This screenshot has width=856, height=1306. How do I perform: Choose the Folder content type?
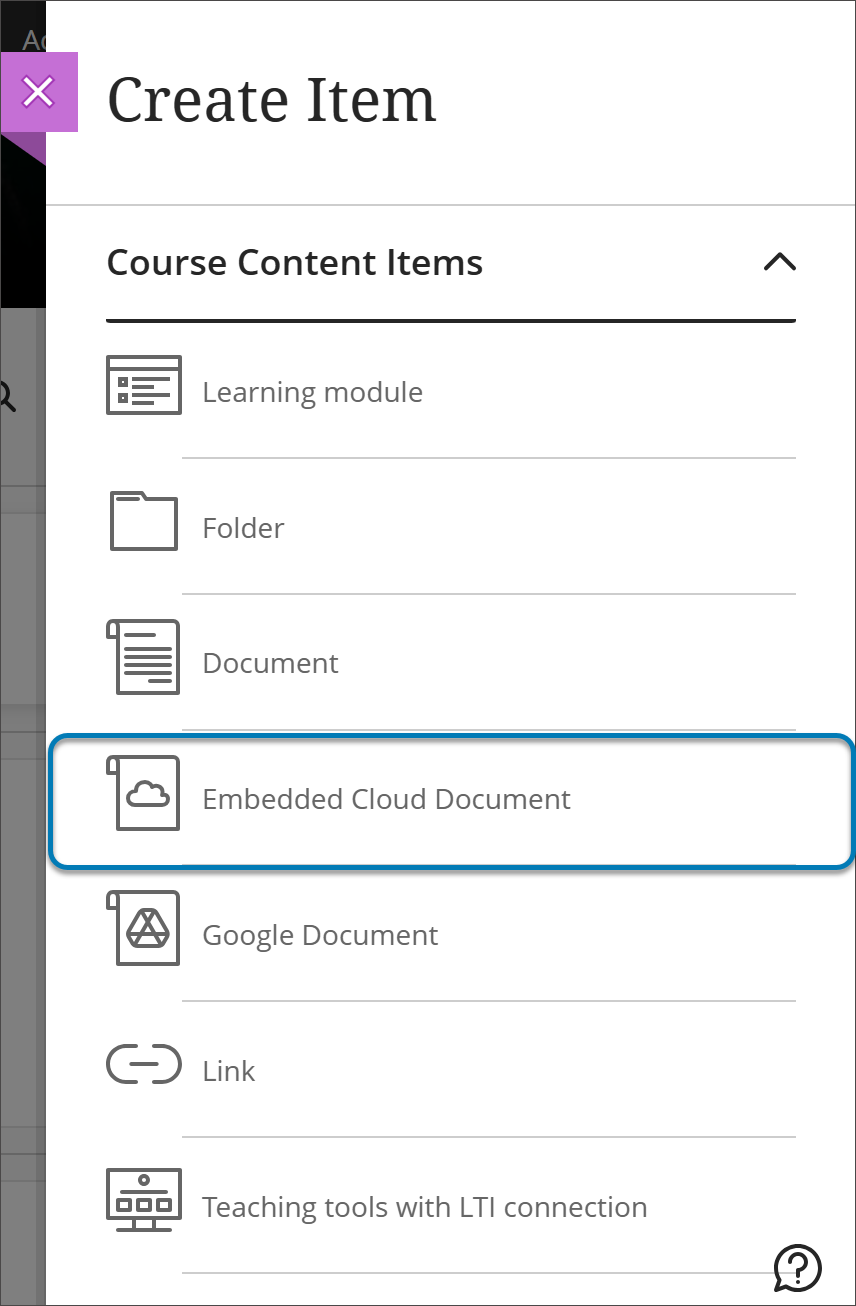coord(242,527)
